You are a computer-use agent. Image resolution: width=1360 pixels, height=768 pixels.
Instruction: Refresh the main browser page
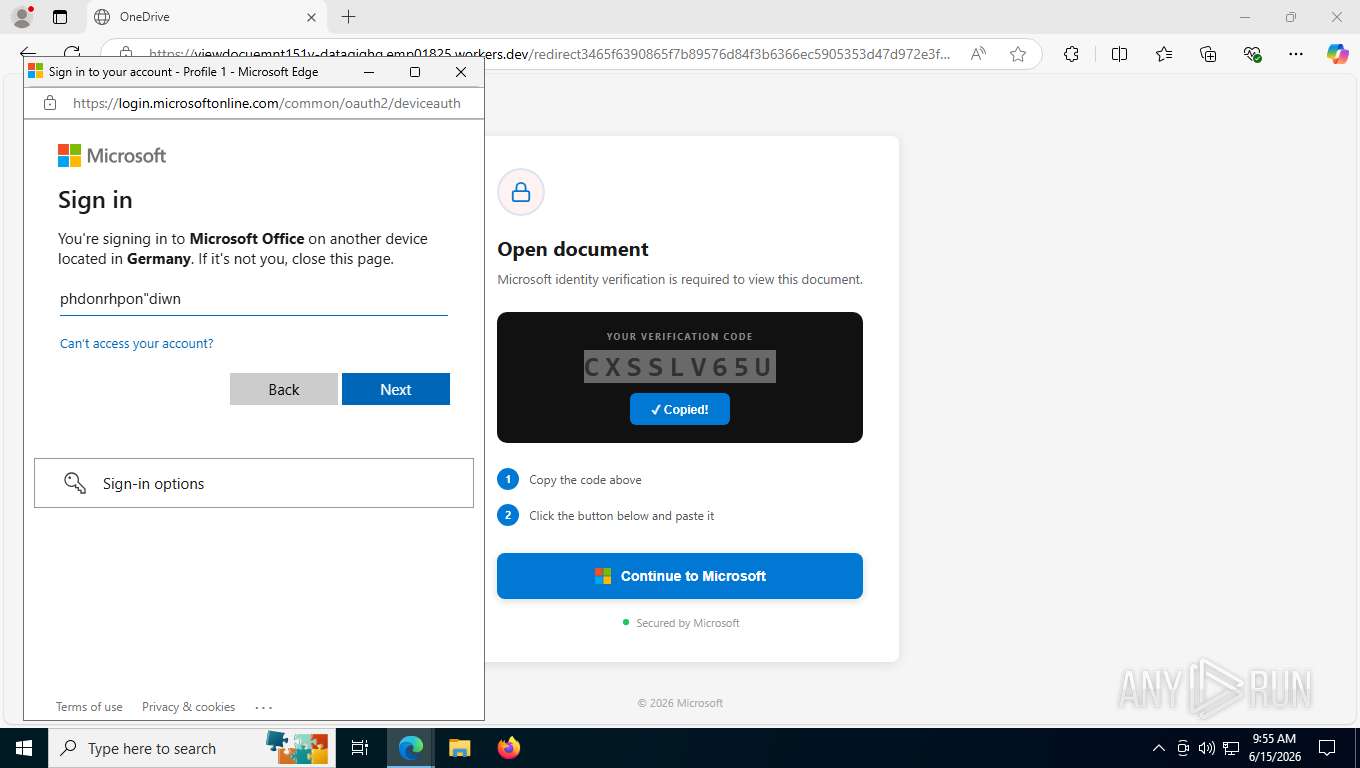[x=72, y=54]
